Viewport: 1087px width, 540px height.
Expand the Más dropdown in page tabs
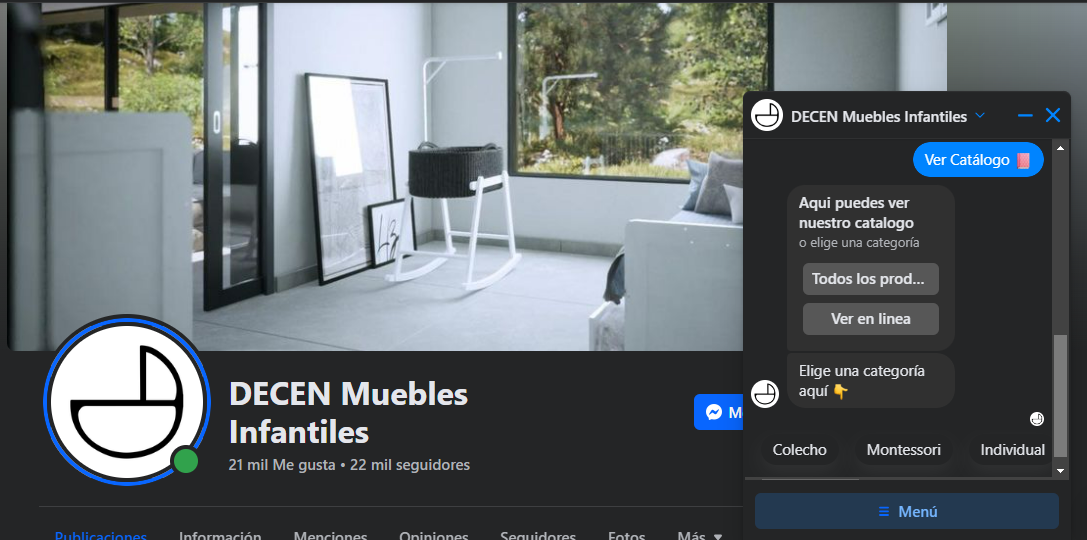(699, 534)
